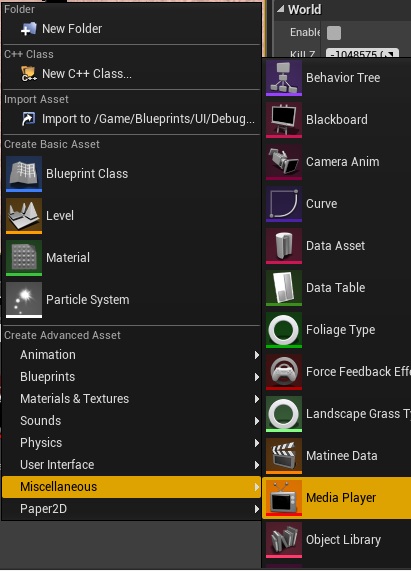Select the Behavior Tree asset icon
Screen dimensions: 411x571
284,78
